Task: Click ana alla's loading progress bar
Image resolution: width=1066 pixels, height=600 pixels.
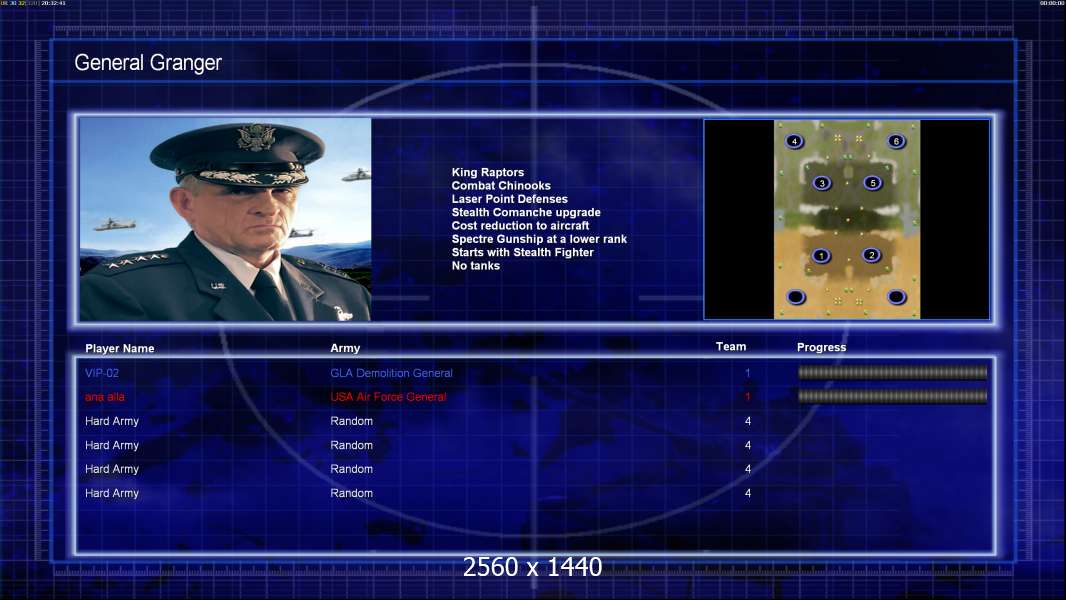Action: tap(893, 396)
